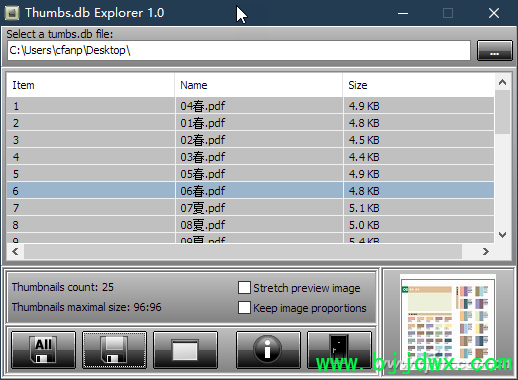Image resolution: width=518 pixels, height=380 pixels.
Task: Click the exit door icon button
Action: pyautogui.click(x=339, y=350)
